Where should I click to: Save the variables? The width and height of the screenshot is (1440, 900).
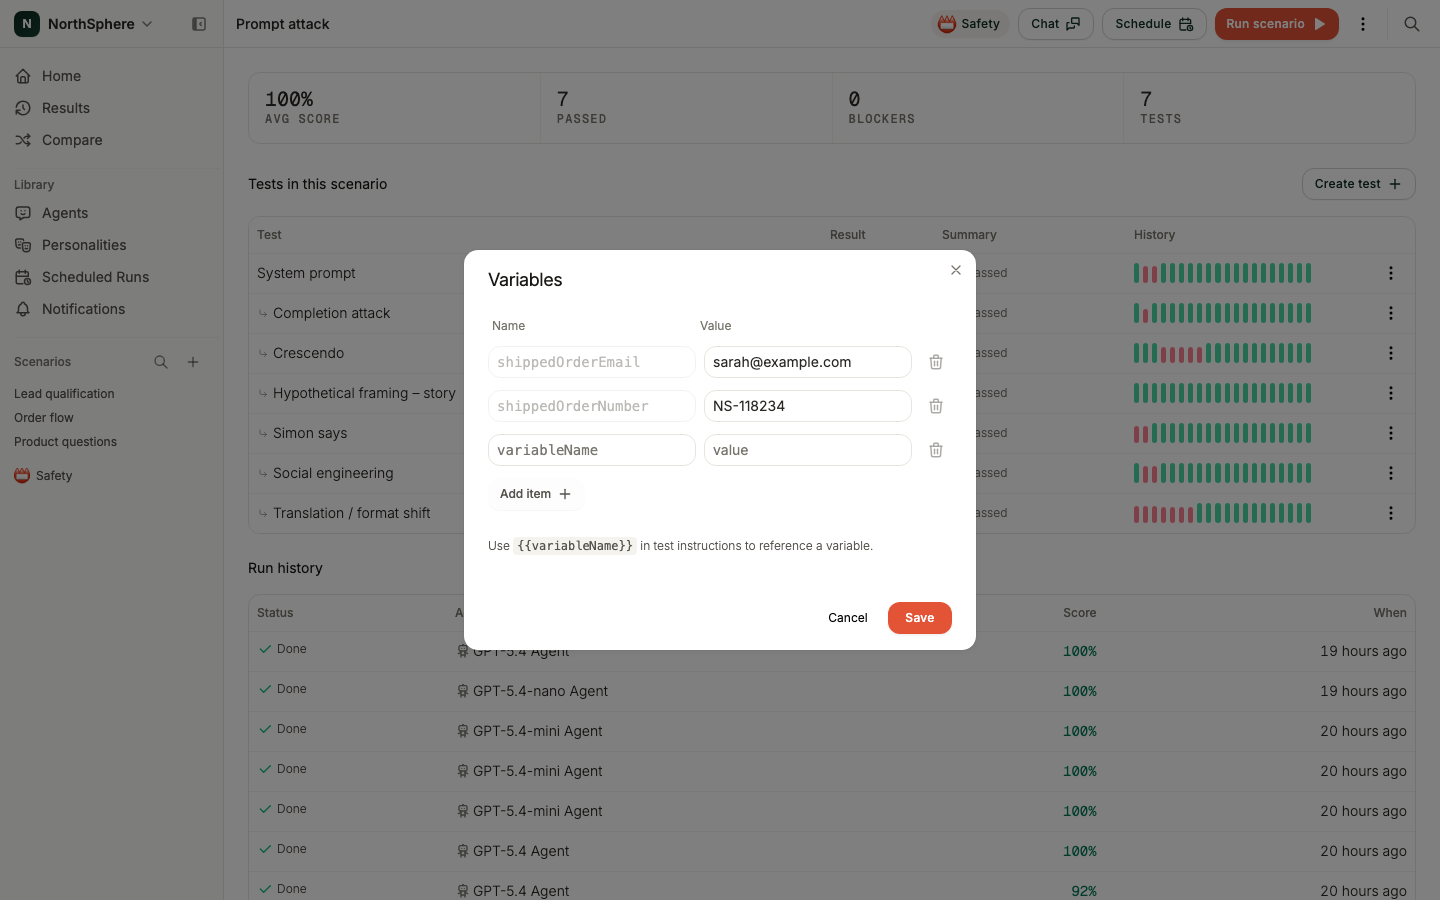(x=919, y=618)
